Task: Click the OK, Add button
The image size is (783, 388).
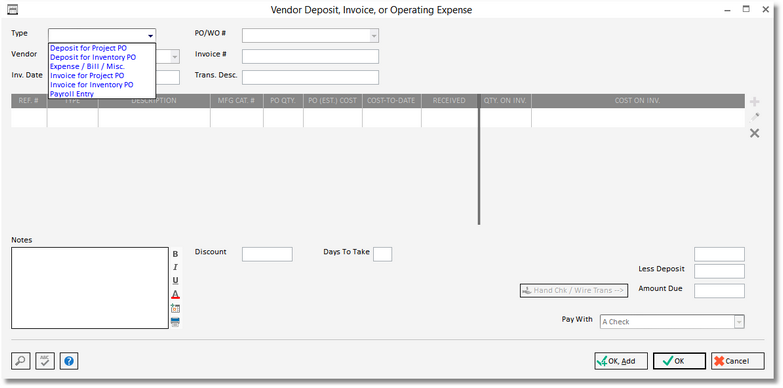Action: tap(621, 361)
